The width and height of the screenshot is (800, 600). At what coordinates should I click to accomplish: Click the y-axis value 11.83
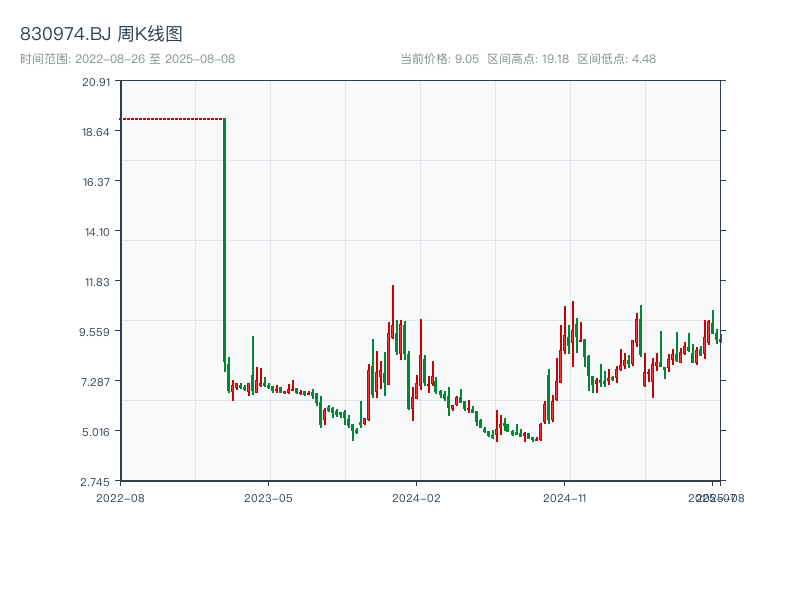(97, 282)
